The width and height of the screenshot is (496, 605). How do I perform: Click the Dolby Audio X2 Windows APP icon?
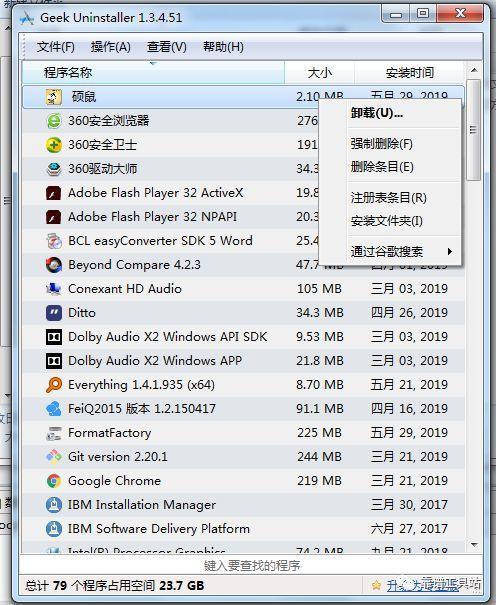coord(54,361)
